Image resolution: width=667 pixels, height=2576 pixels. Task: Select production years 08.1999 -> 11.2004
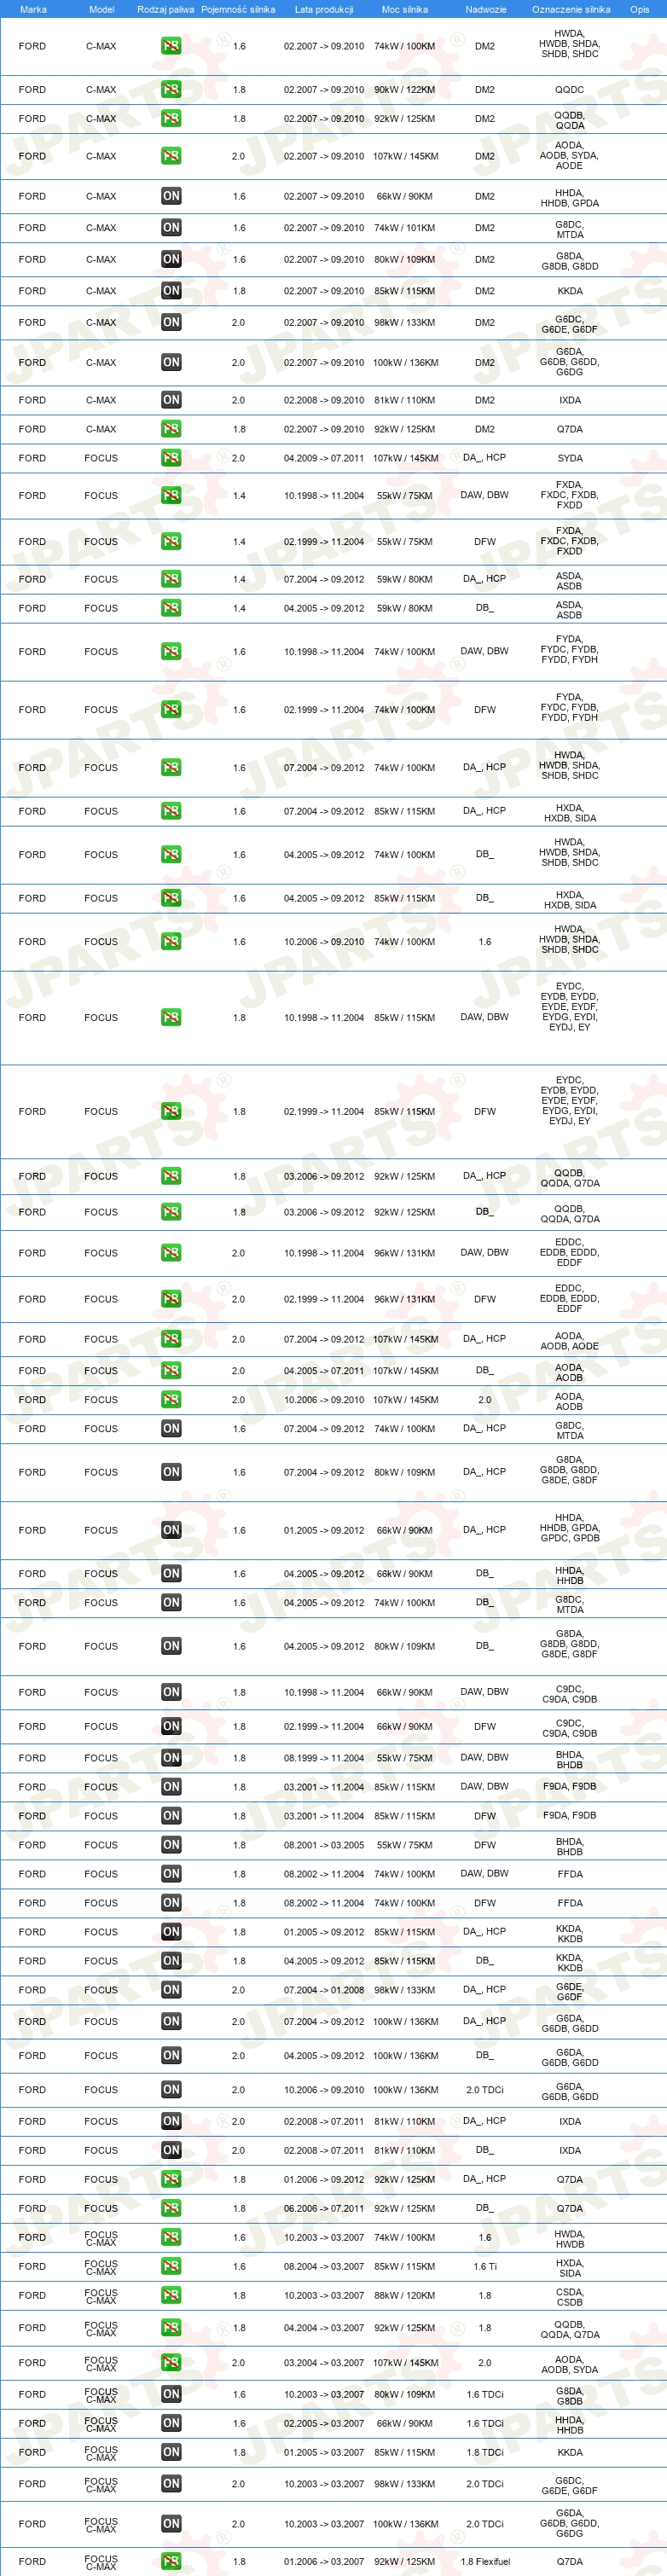point(324,1758)
